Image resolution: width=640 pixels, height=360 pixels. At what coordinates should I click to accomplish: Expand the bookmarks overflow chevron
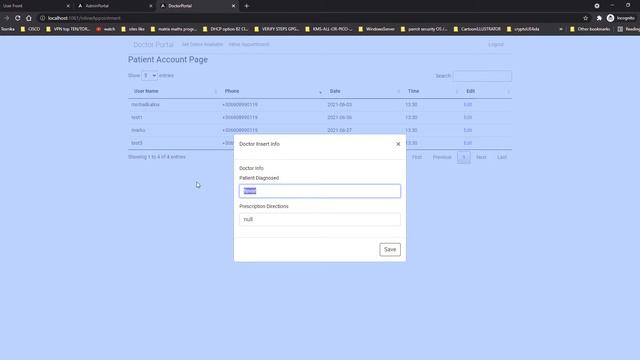point(561,29)
